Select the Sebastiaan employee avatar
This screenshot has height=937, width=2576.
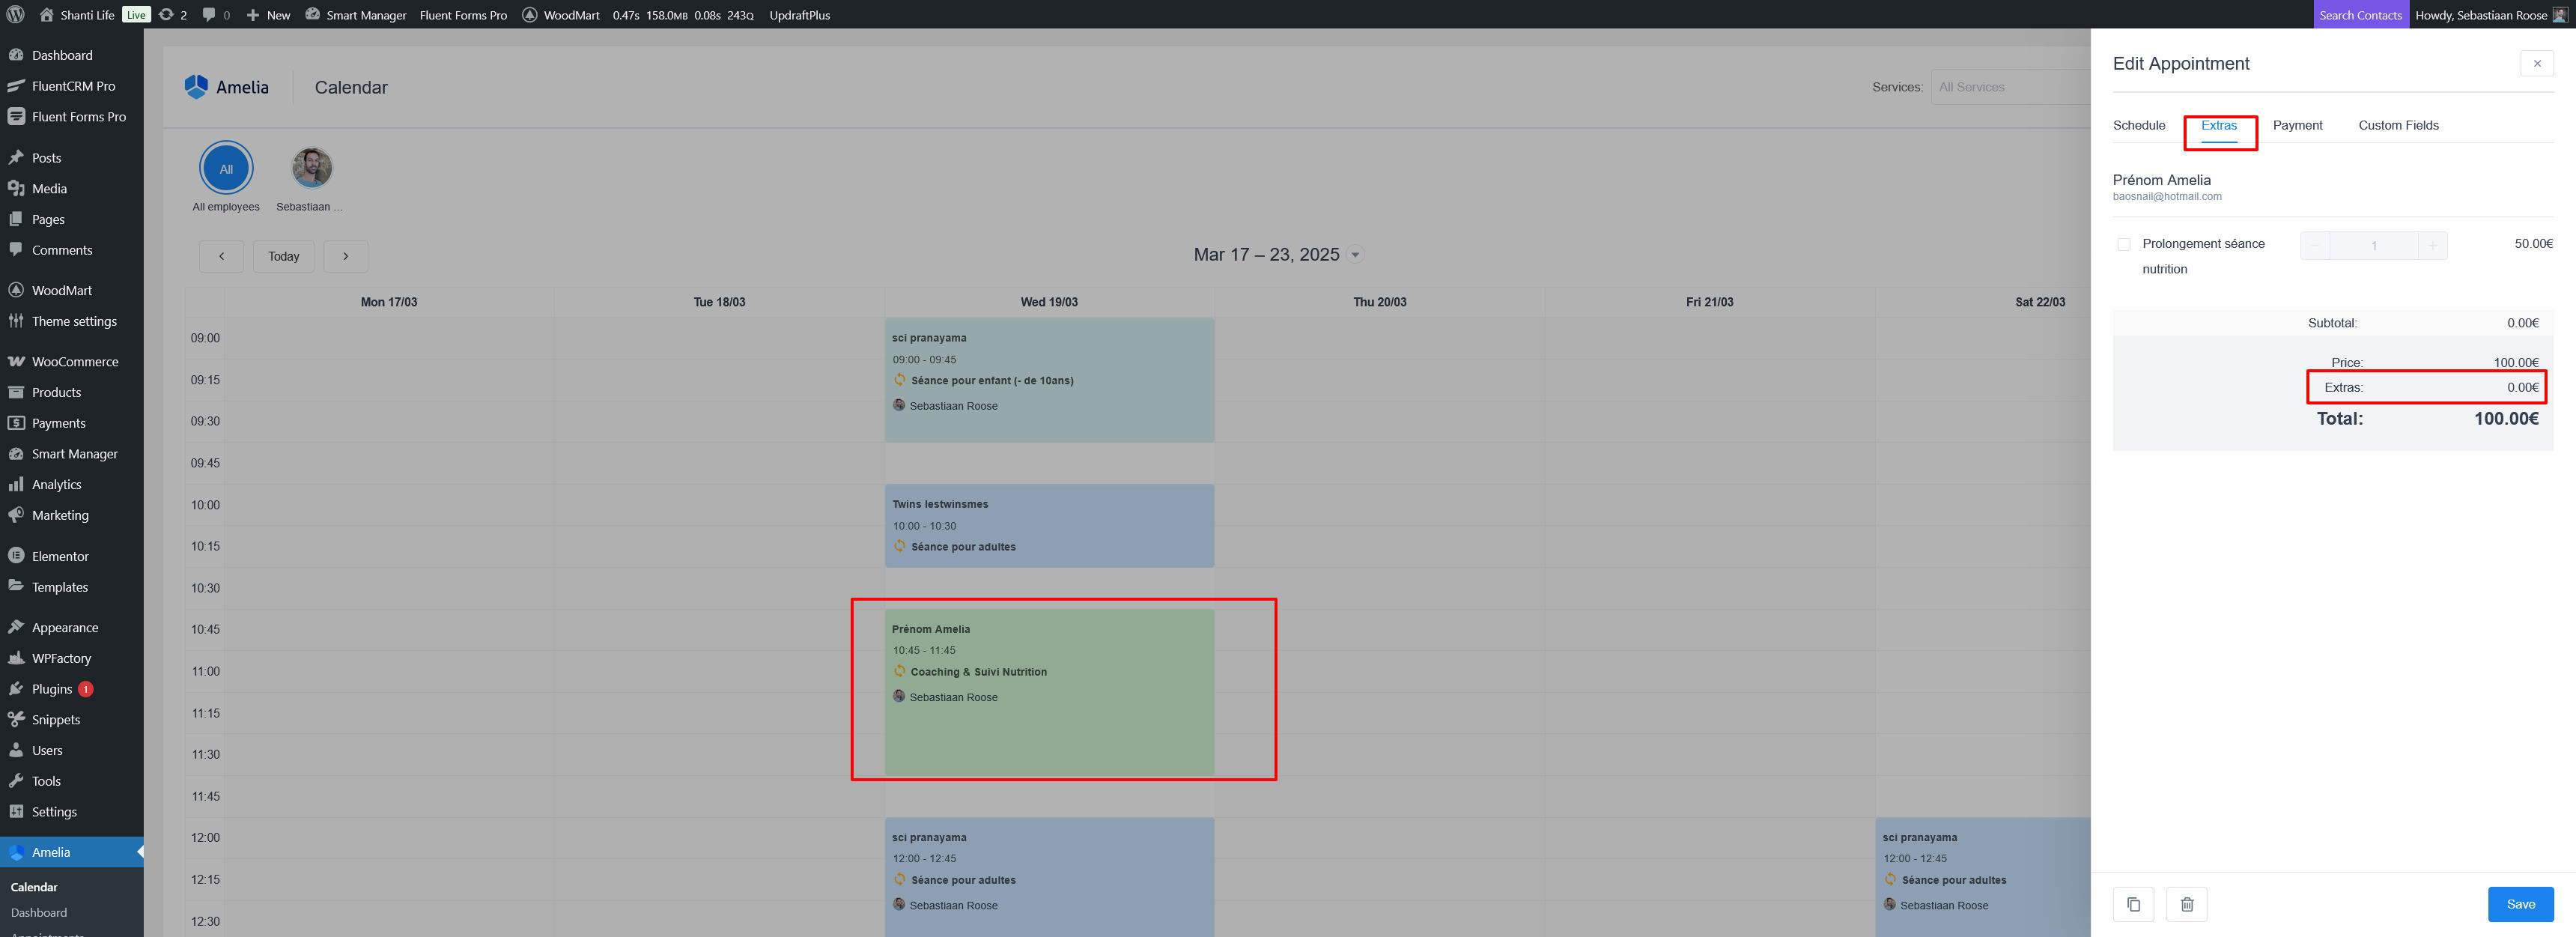click(x=311, y=168)
